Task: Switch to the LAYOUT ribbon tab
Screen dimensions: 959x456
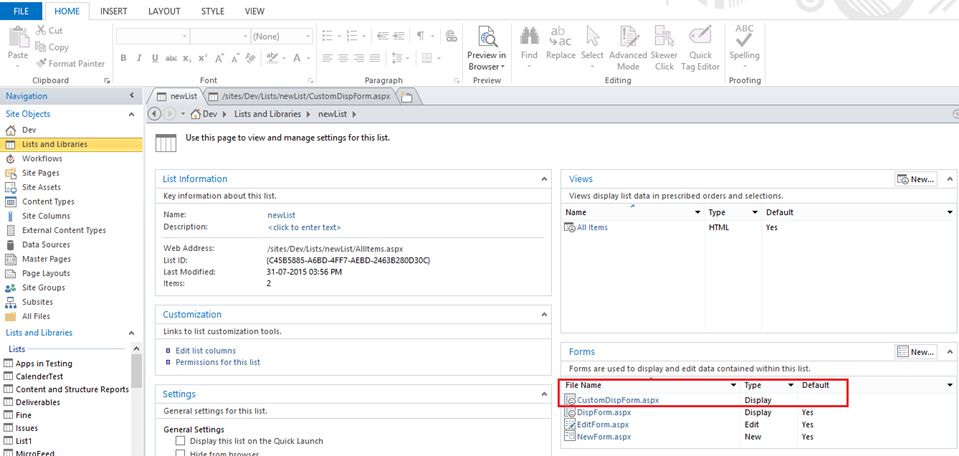Action: click(x=164, y=11)
